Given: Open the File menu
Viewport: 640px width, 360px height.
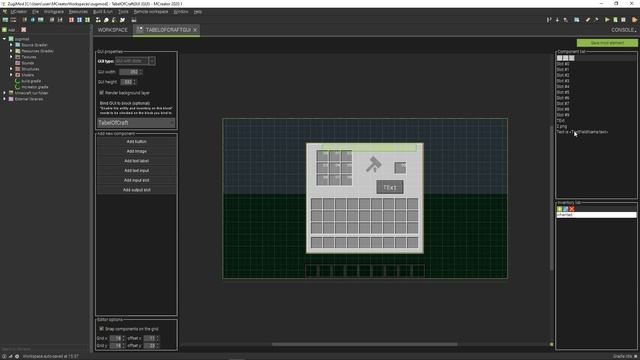Looking at the screenshot, I should point(36,12).
